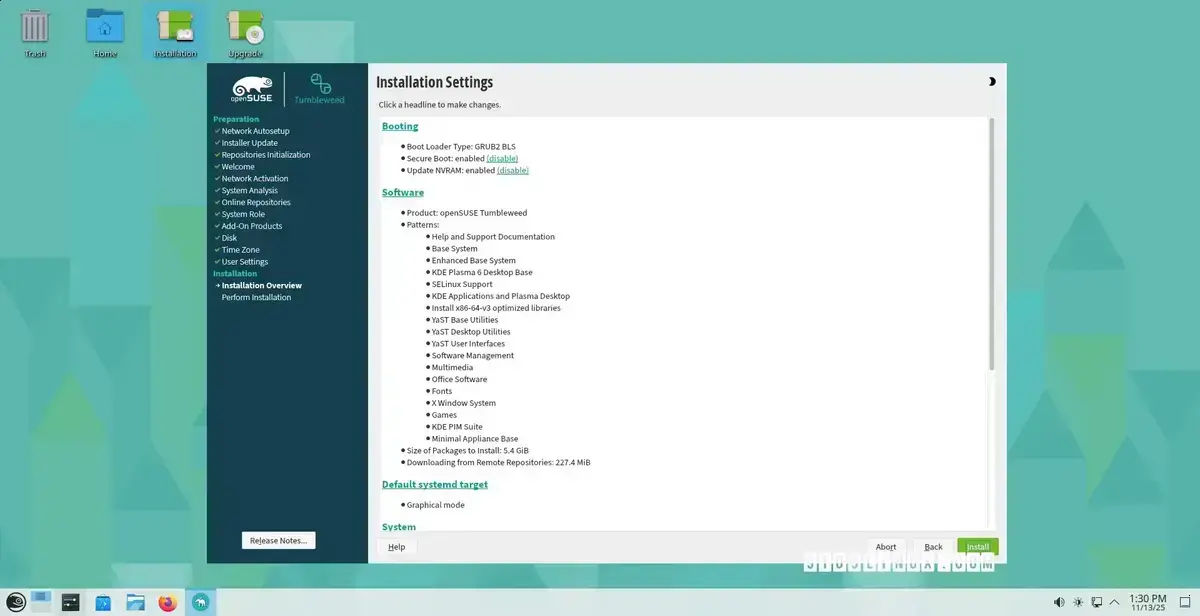Open the Trash desktop icon
Image resolution: width=1200 pixels, height=616 pixels.
click(x=35, y=33)
